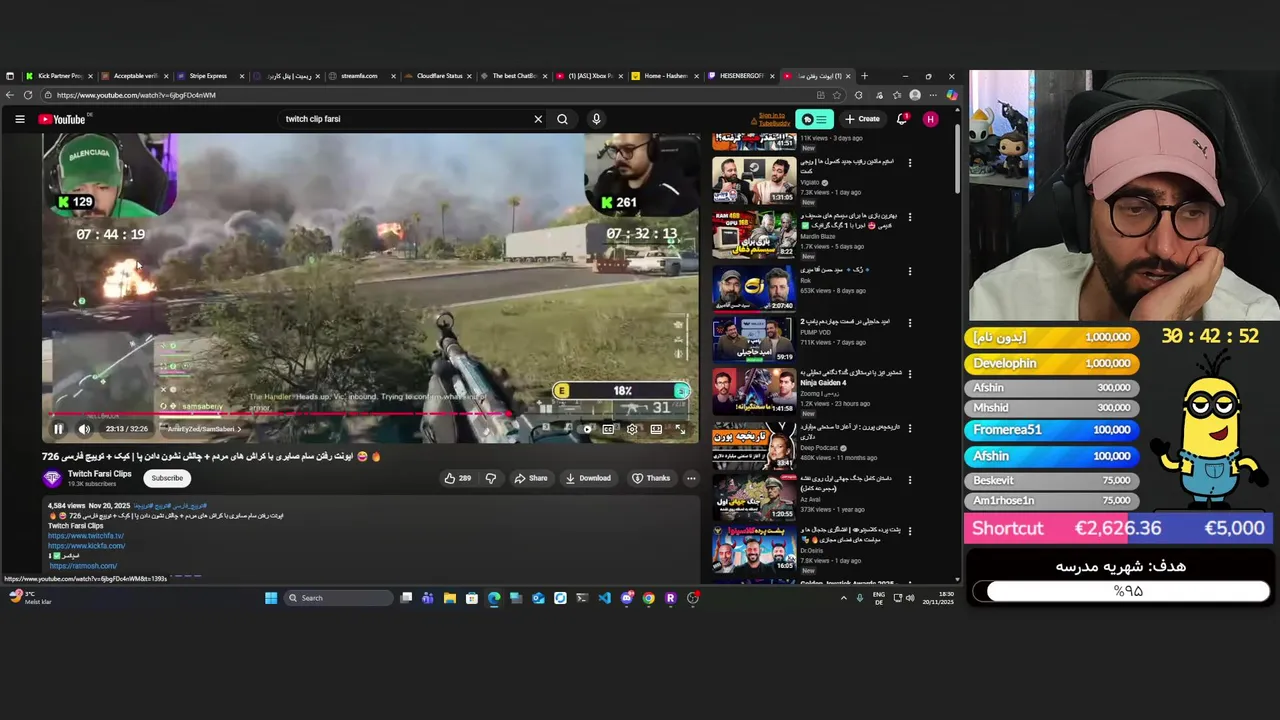This screenshot has width=1280, height=720.
Task: Go to the YouTube home logo
Action: 64,119
